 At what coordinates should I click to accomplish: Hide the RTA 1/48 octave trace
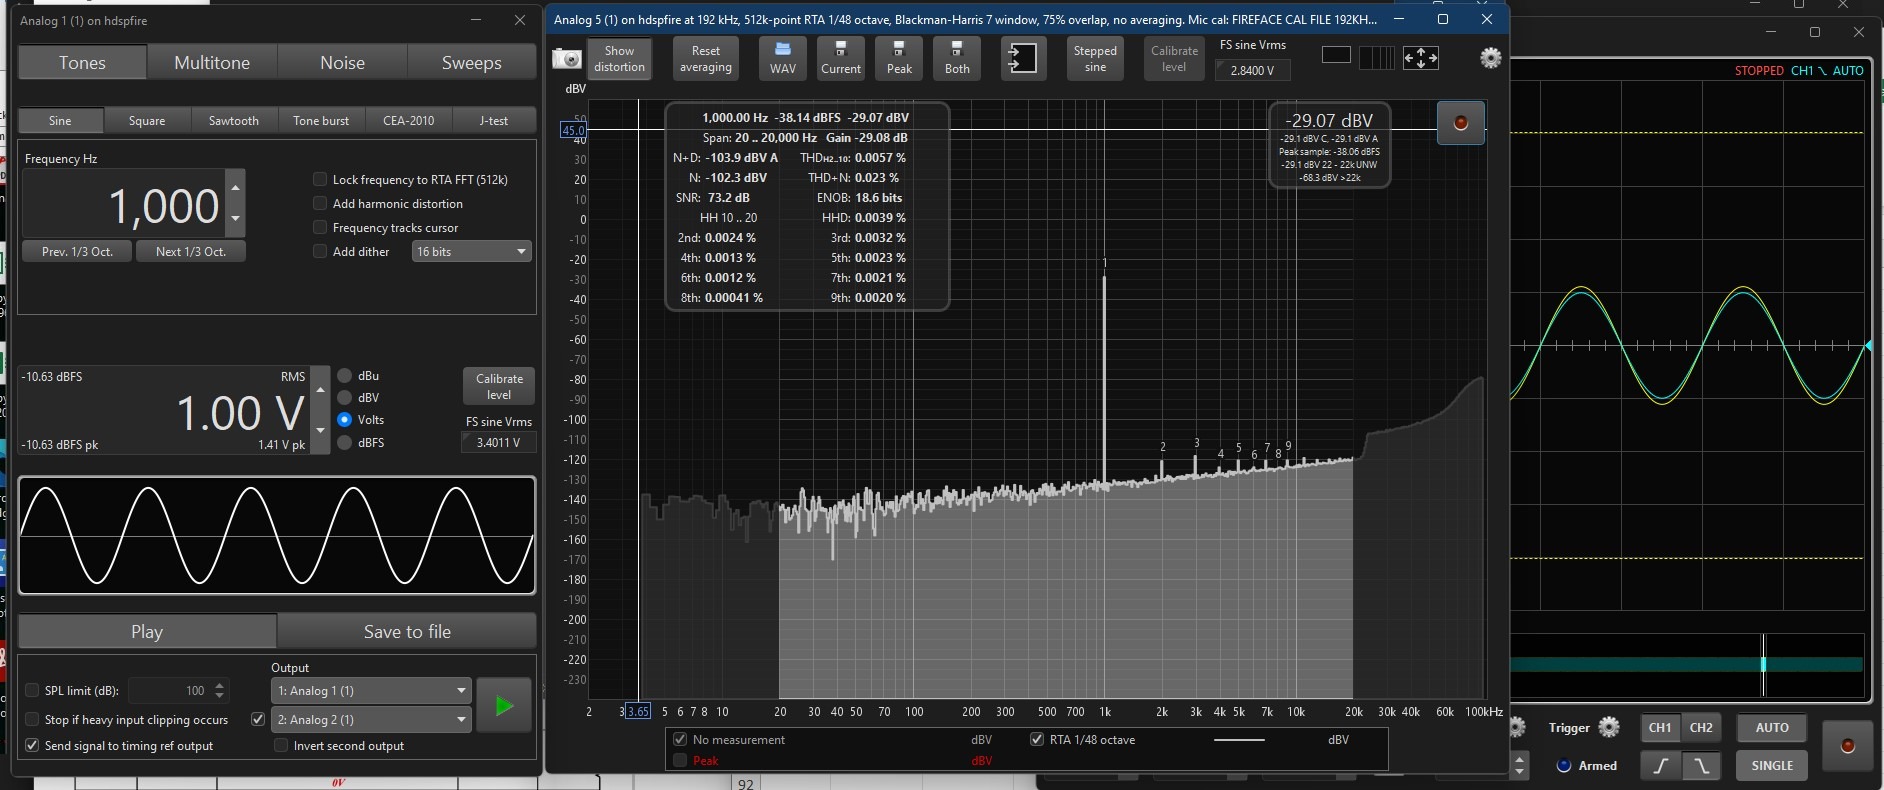point(1037,740)
